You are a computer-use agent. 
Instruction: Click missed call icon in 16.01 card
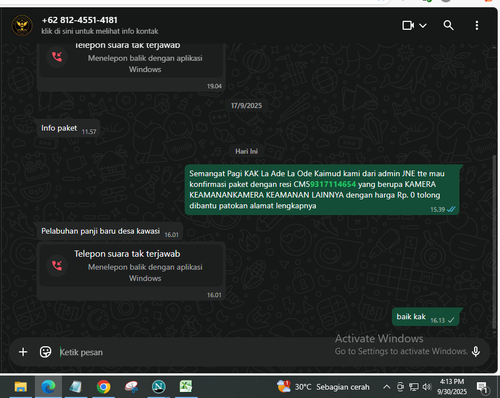pyautogui.click(x=57, y=266)
